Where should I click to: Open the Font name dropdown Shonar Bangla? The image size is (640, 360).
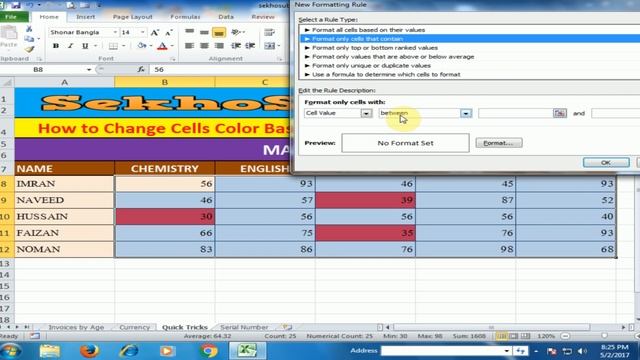(115, 32)
